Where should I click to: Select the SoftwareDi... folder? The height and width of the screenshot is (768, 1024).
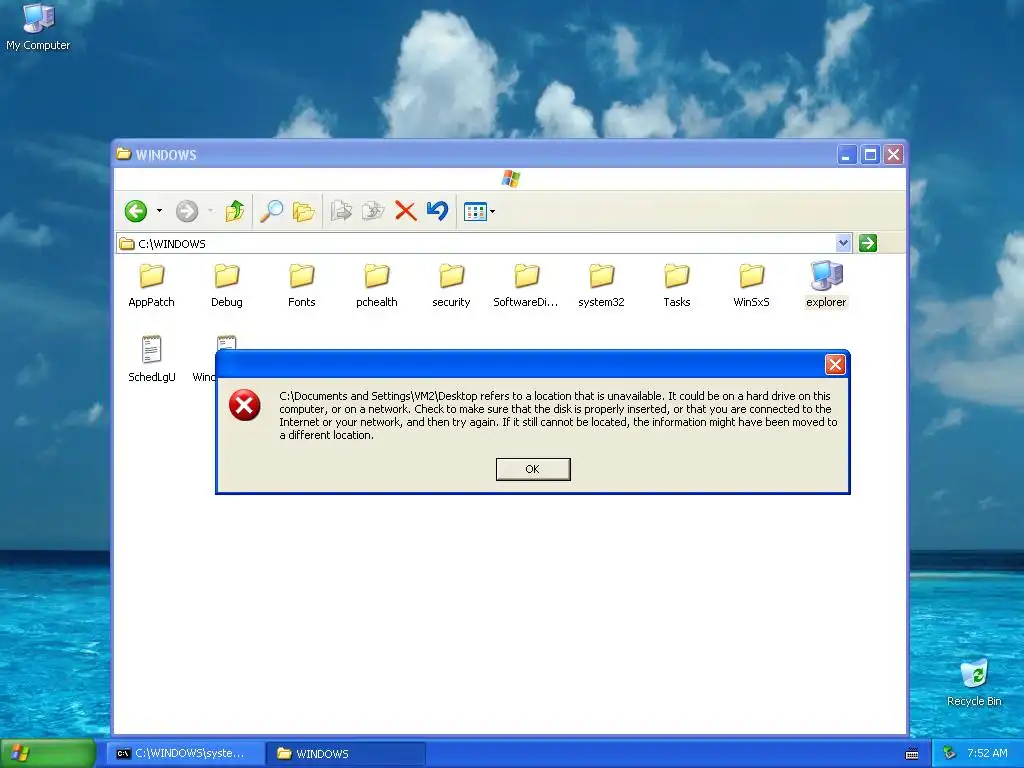(x=526, y=285)
